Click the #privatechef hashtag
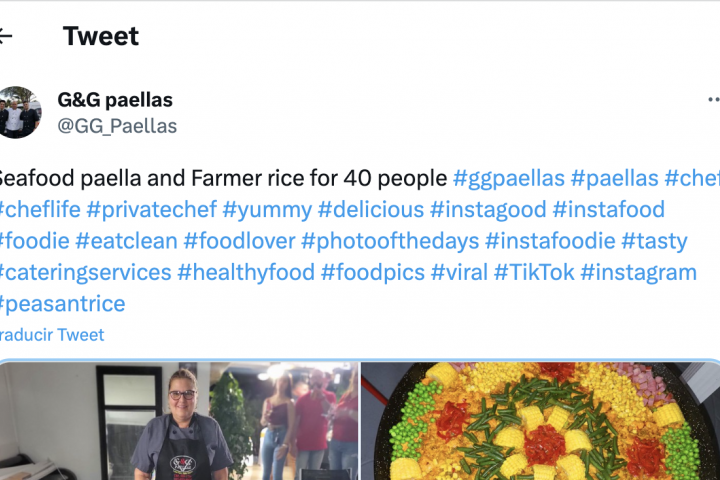 [x=151, y=210]
